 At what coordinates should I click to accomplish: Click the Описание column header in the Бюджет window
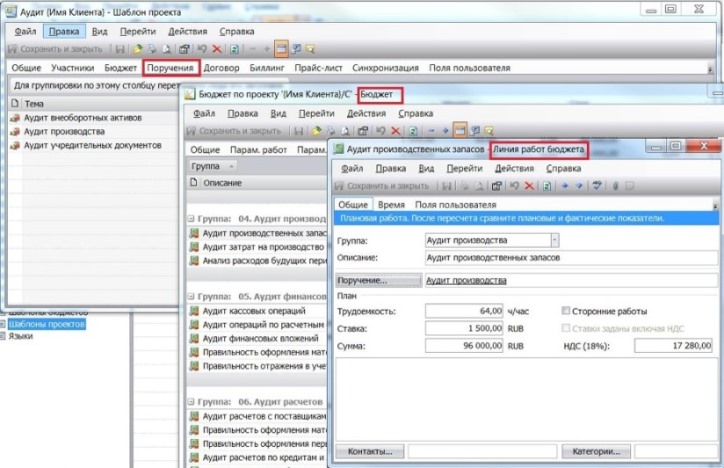point(222,183)
